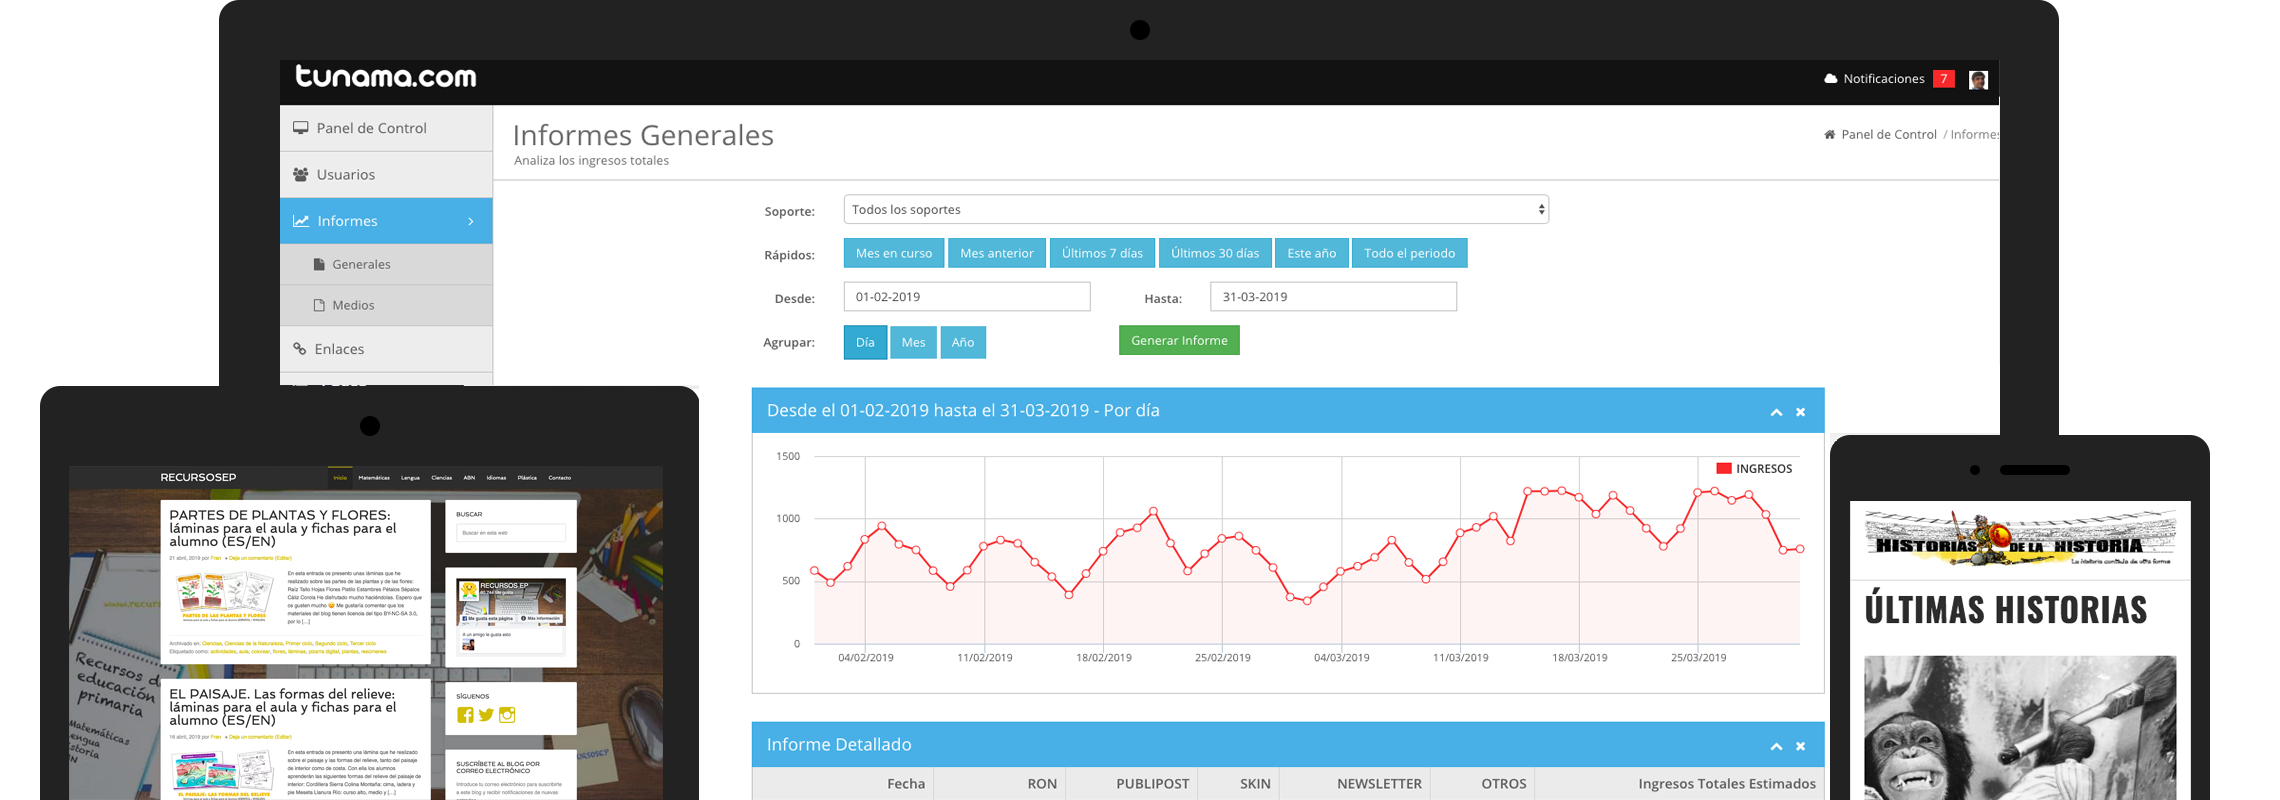Click the 'Todo el periodo' quick filter
The height and width of the screenshot is (800, 2280).
pyautogui.click(x=1409, y=253)
